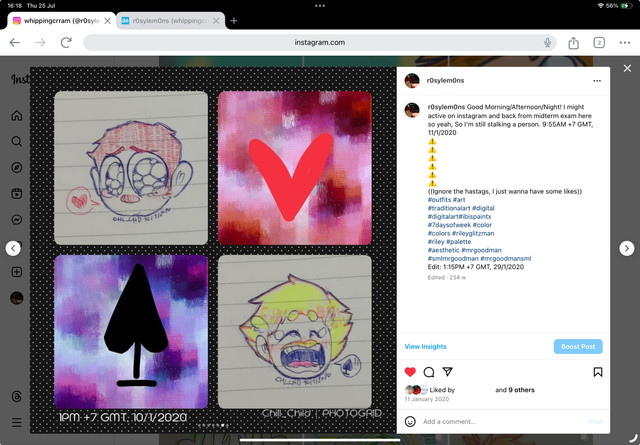This screenshot has height=445, width=640.
Task: Switch to second r0sylem0ns tab
Action: click(x=171, y=20)
